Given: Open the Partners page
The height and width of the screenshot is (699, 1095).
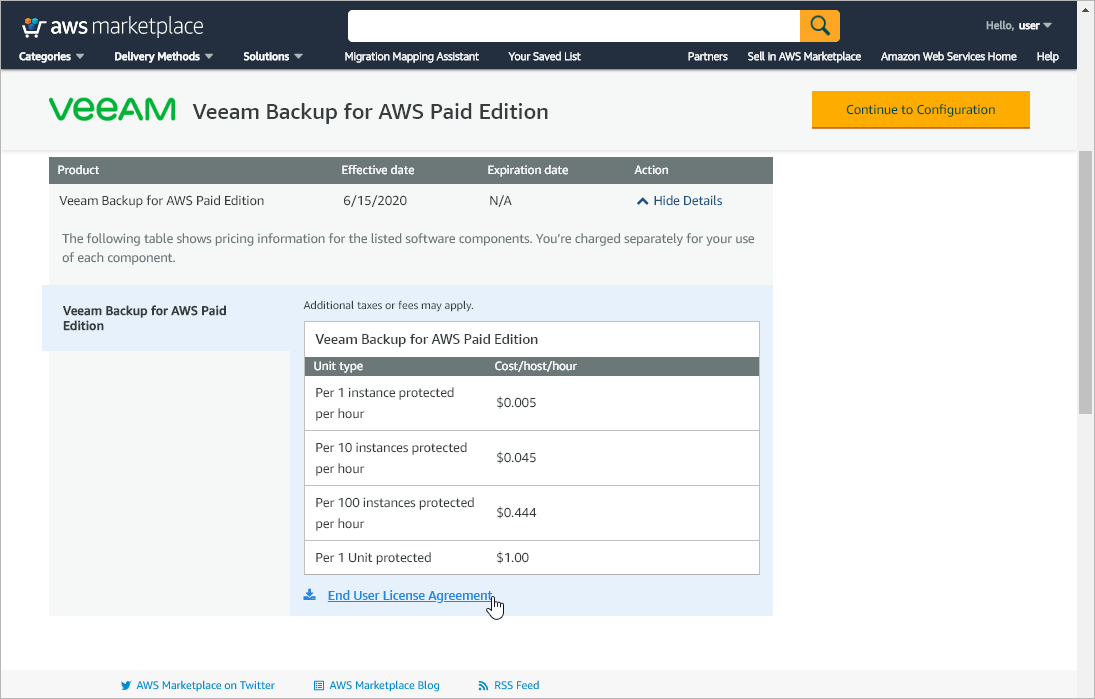Looking at the screenshot, I should point(707,57).
